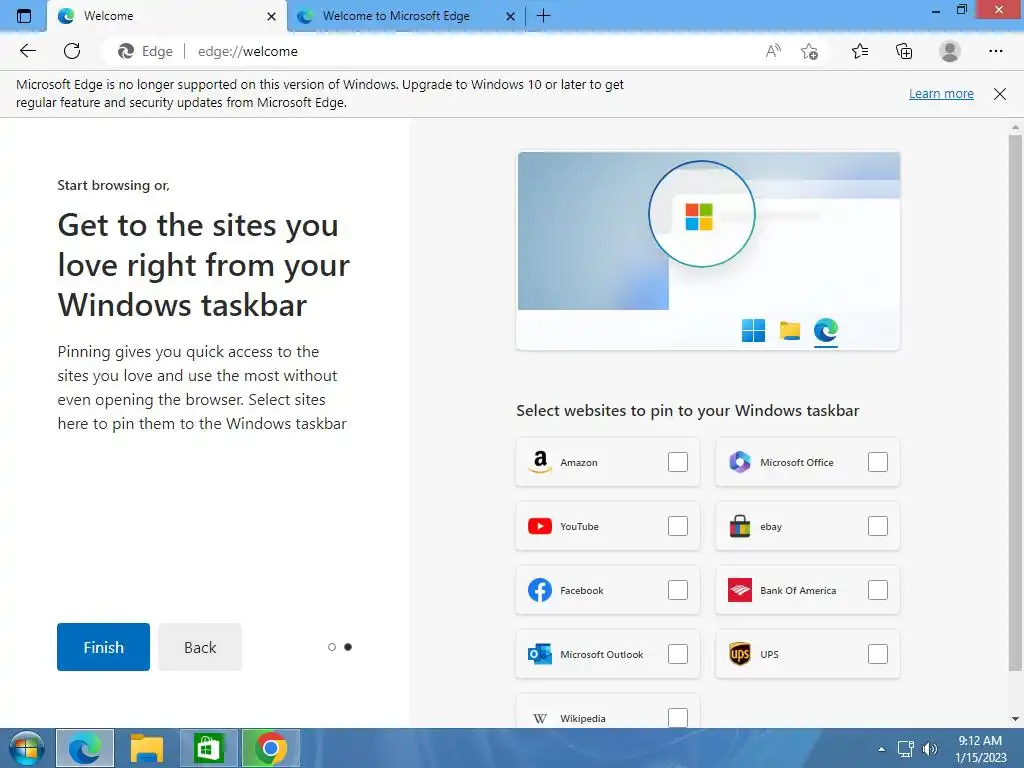
Task: Open the Favorites list icon
Action: click(x=860, y=51)
